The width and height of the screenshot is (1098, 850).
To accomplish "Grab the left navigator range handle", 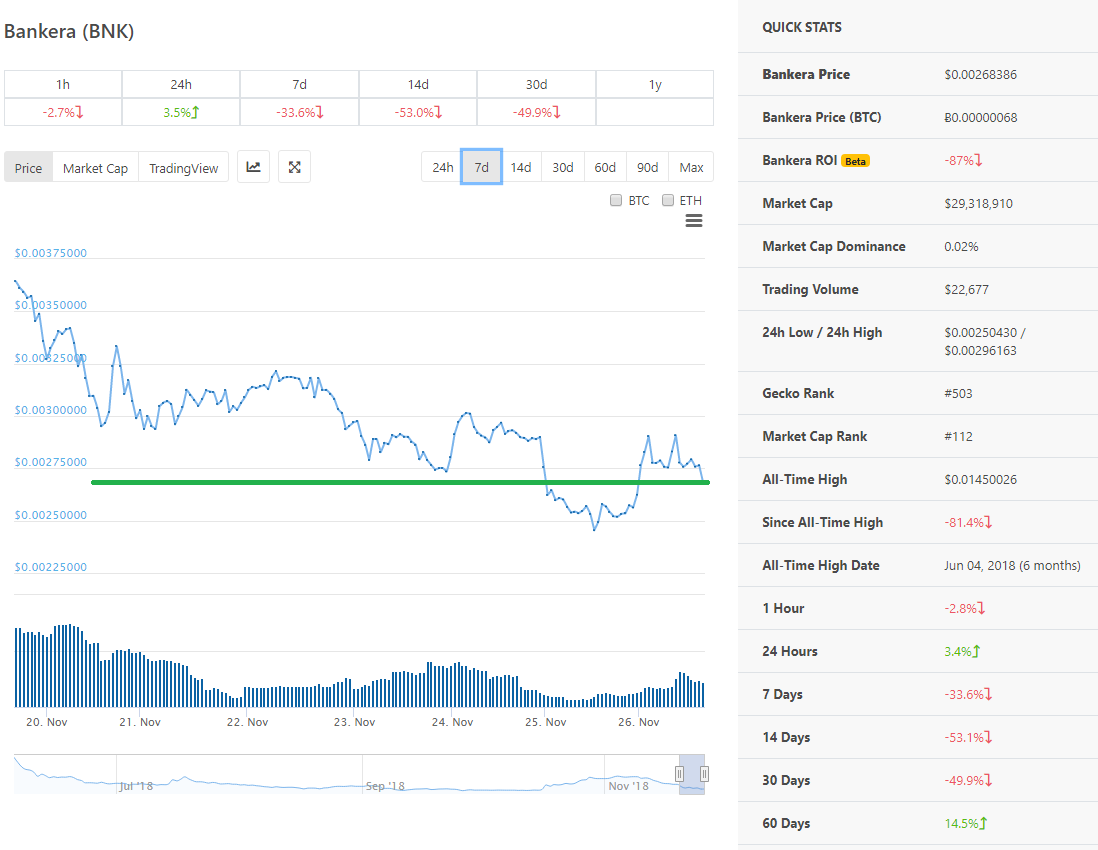I will (x=679, y=774).
